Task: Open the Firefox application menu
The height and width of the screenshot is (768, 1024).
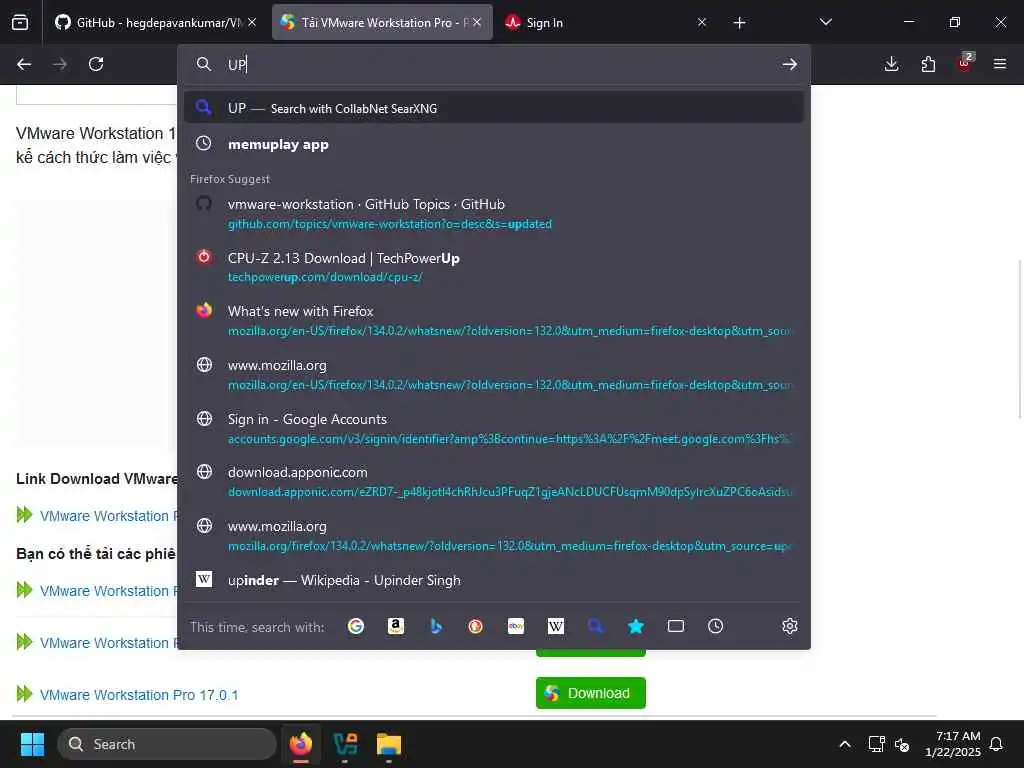Action: (1000, 64)
